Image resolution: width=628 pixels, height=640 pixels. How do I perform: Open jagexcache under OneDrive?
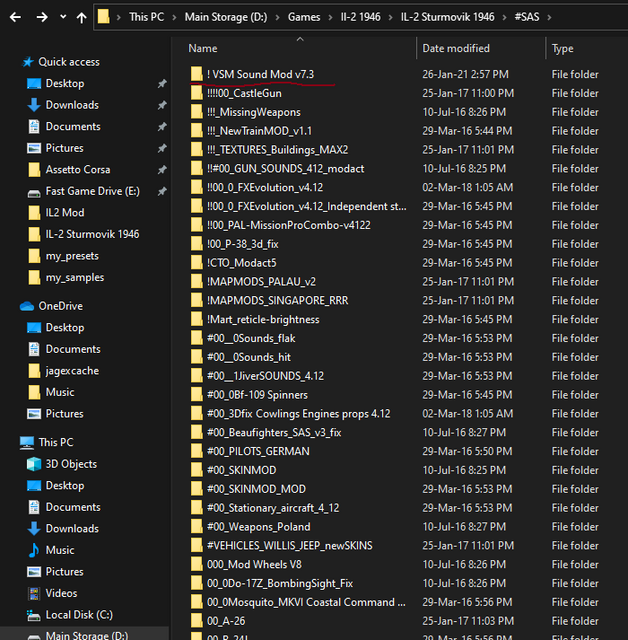pyautogui.click(x=72, y=371)
